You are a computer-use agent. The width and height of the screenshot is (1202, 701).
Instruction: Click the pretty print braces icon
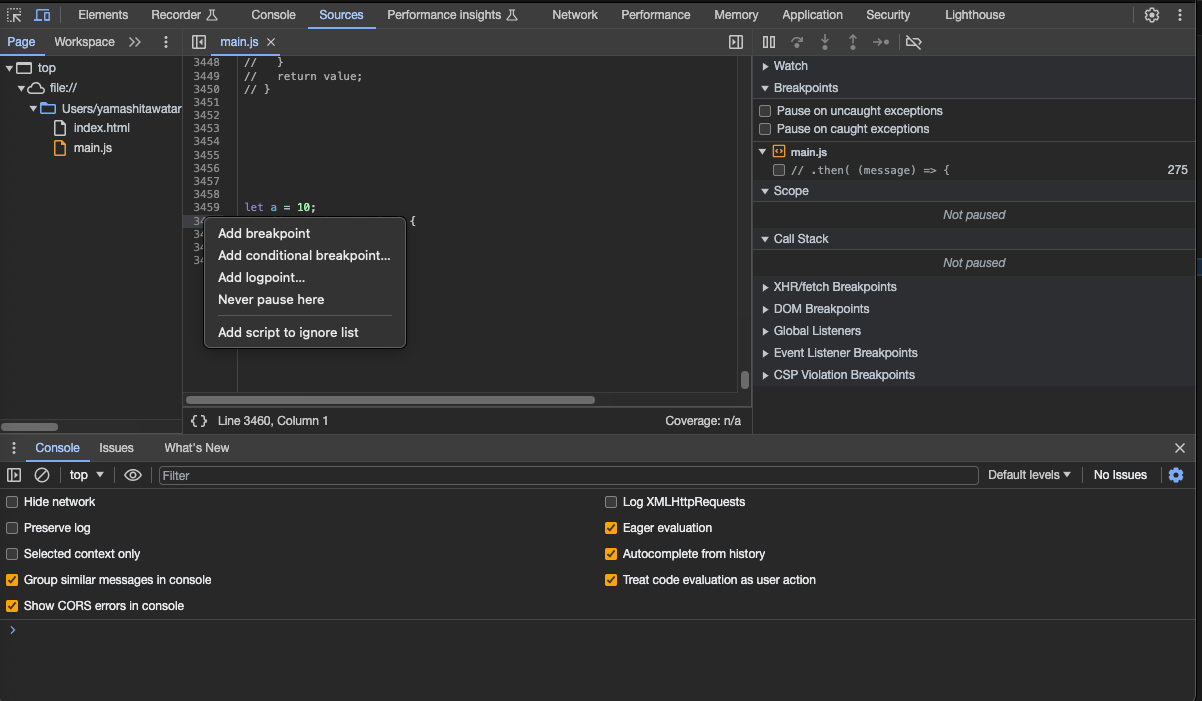click(199, 421)
